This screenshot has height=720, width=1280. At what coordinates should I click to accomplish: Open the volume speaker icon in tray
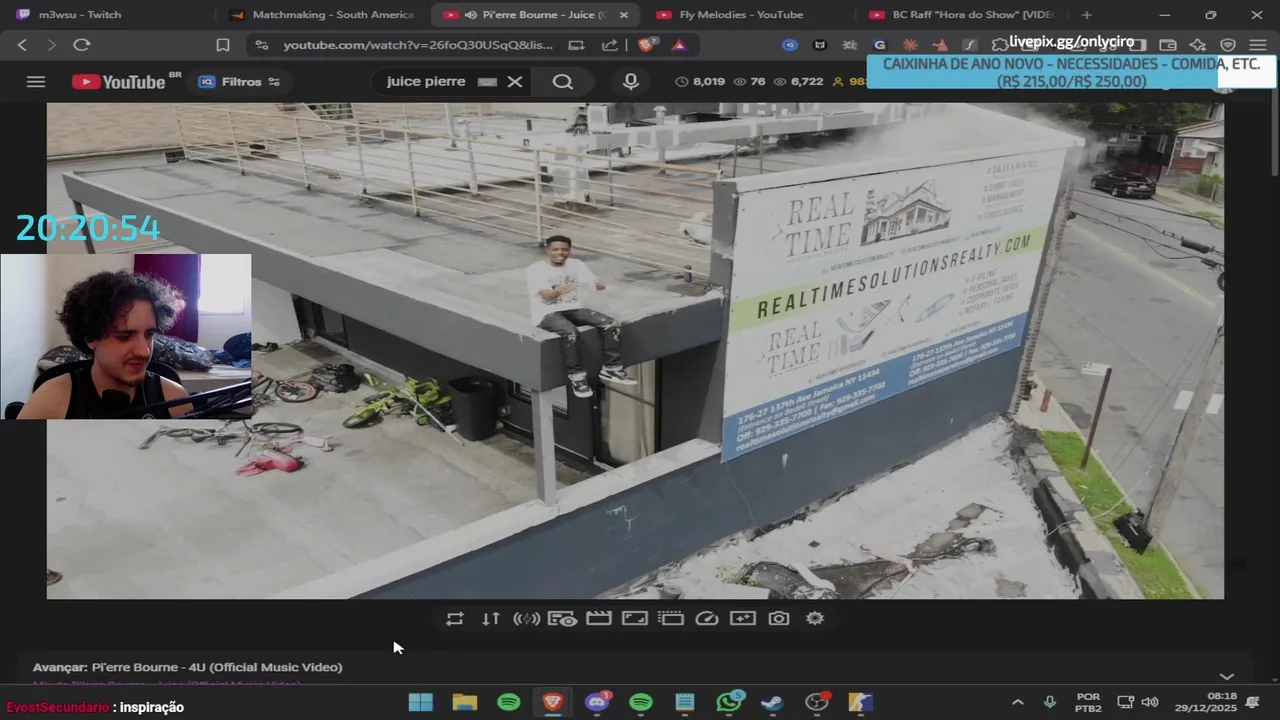[x=1150, y=702]
